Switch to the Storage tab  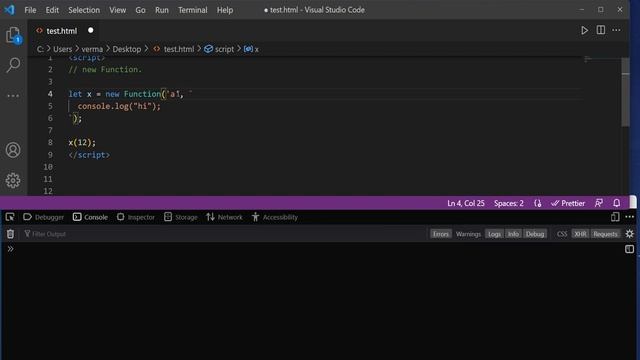tap(181, 217)
